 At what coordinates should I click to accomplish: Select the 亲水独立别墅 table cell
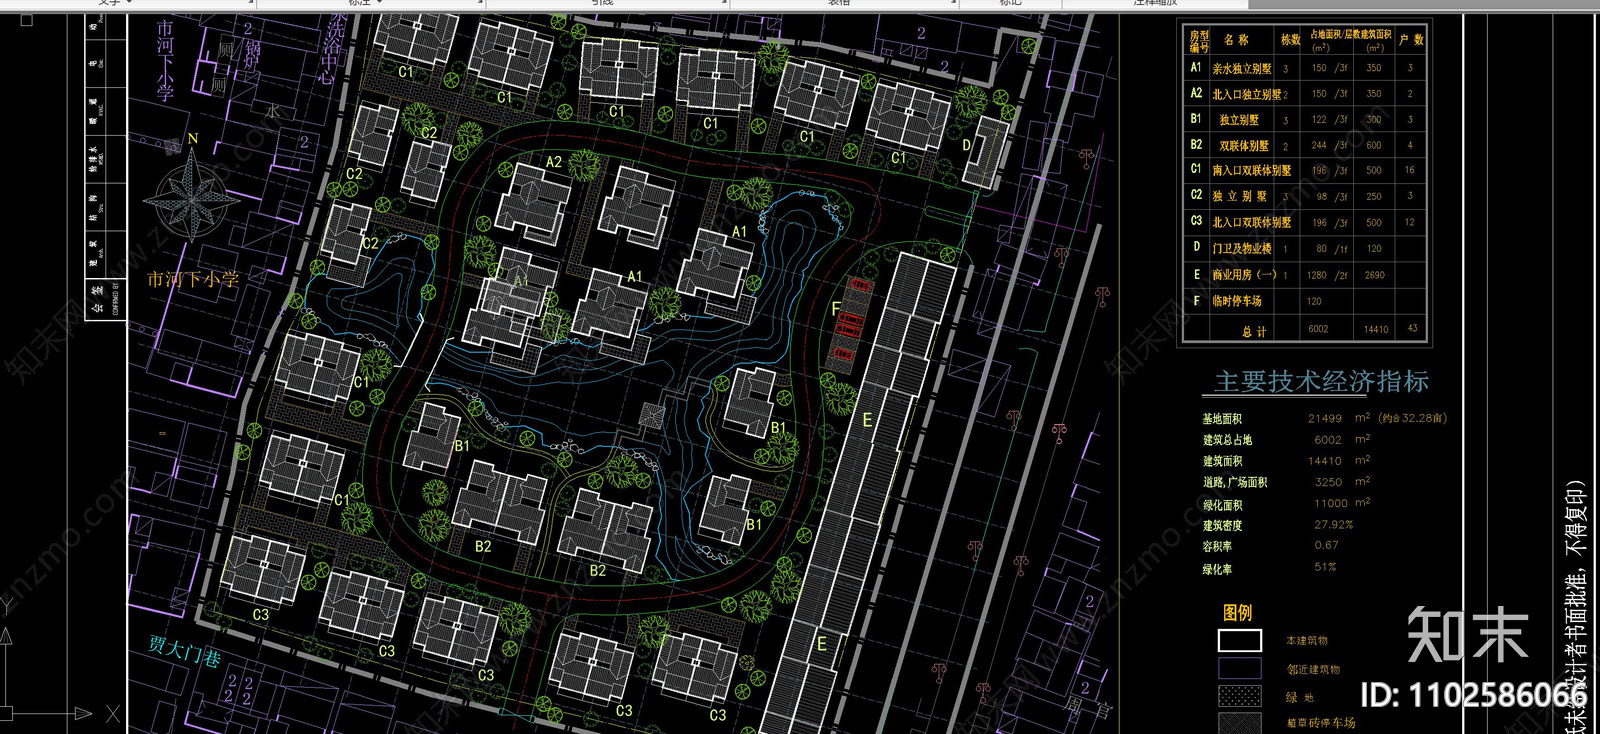coord(1242,69)
